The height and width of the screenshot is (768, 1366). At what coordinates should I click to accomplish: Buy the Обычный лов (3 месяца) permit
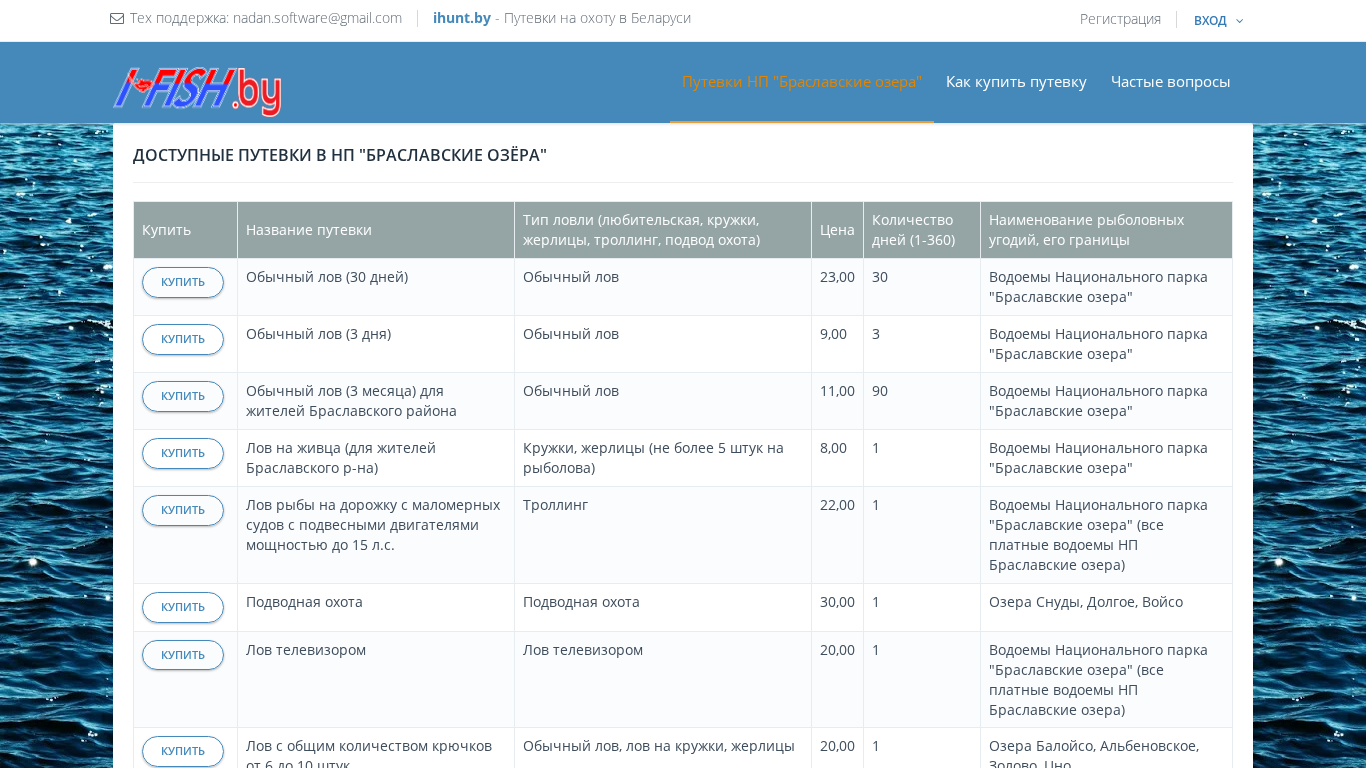(x=183, y=396)
